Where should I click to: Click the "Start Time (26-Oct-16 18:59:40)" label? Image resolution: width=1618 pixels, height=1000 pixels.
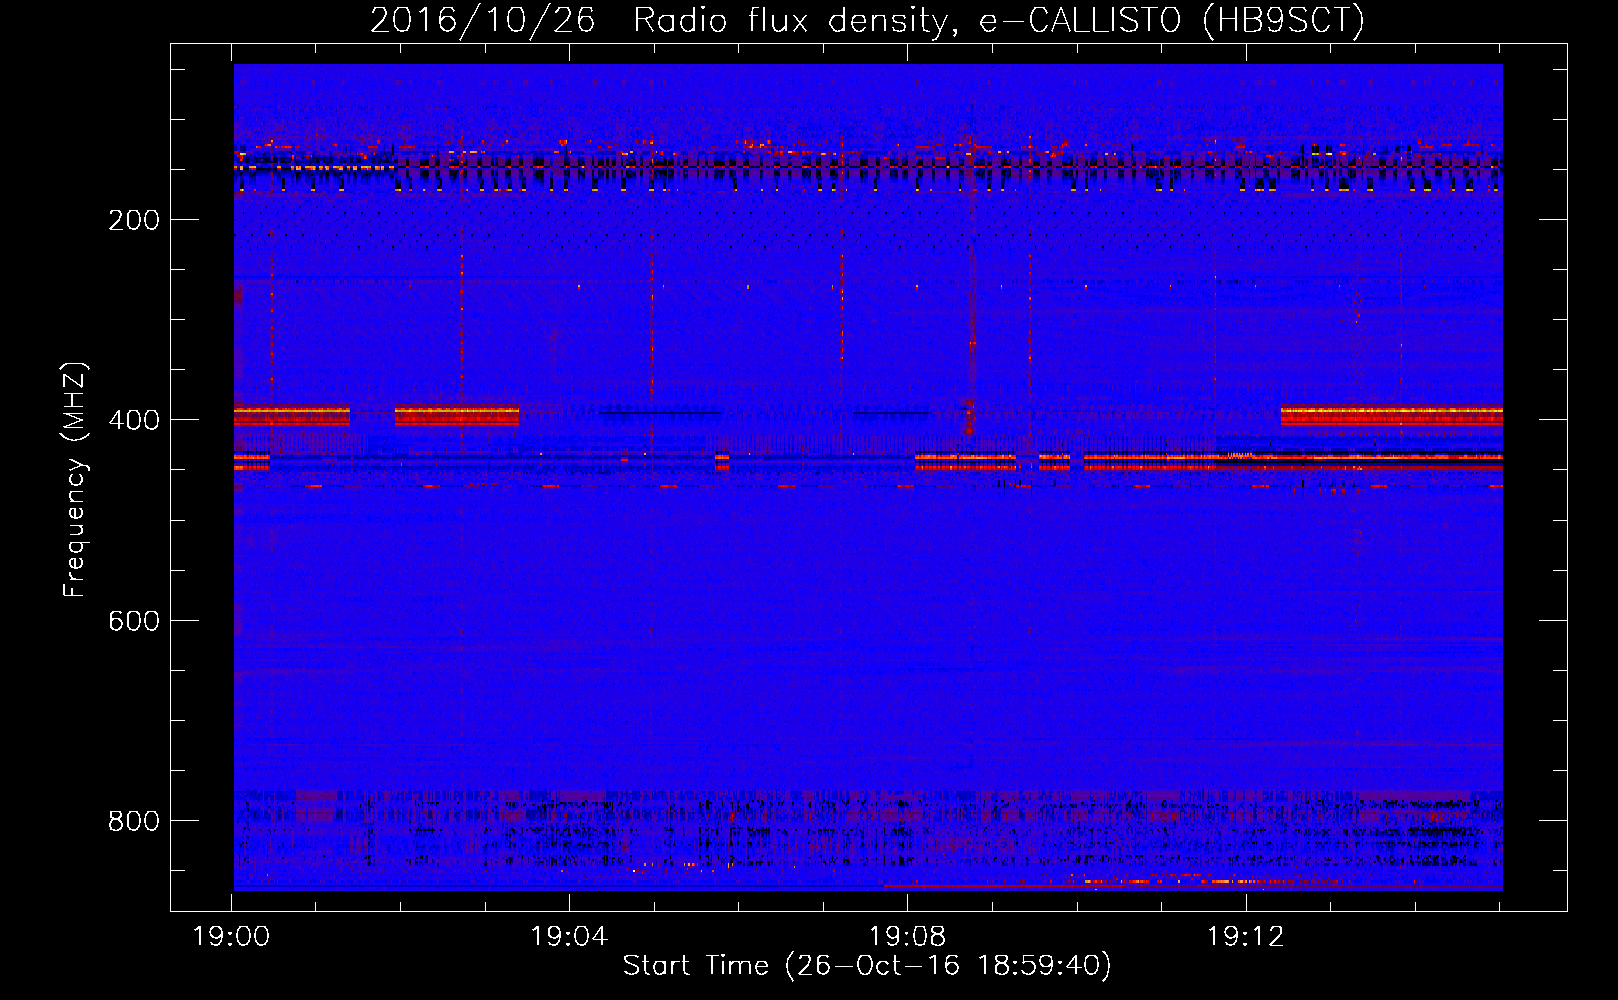(x=867, y=966)
